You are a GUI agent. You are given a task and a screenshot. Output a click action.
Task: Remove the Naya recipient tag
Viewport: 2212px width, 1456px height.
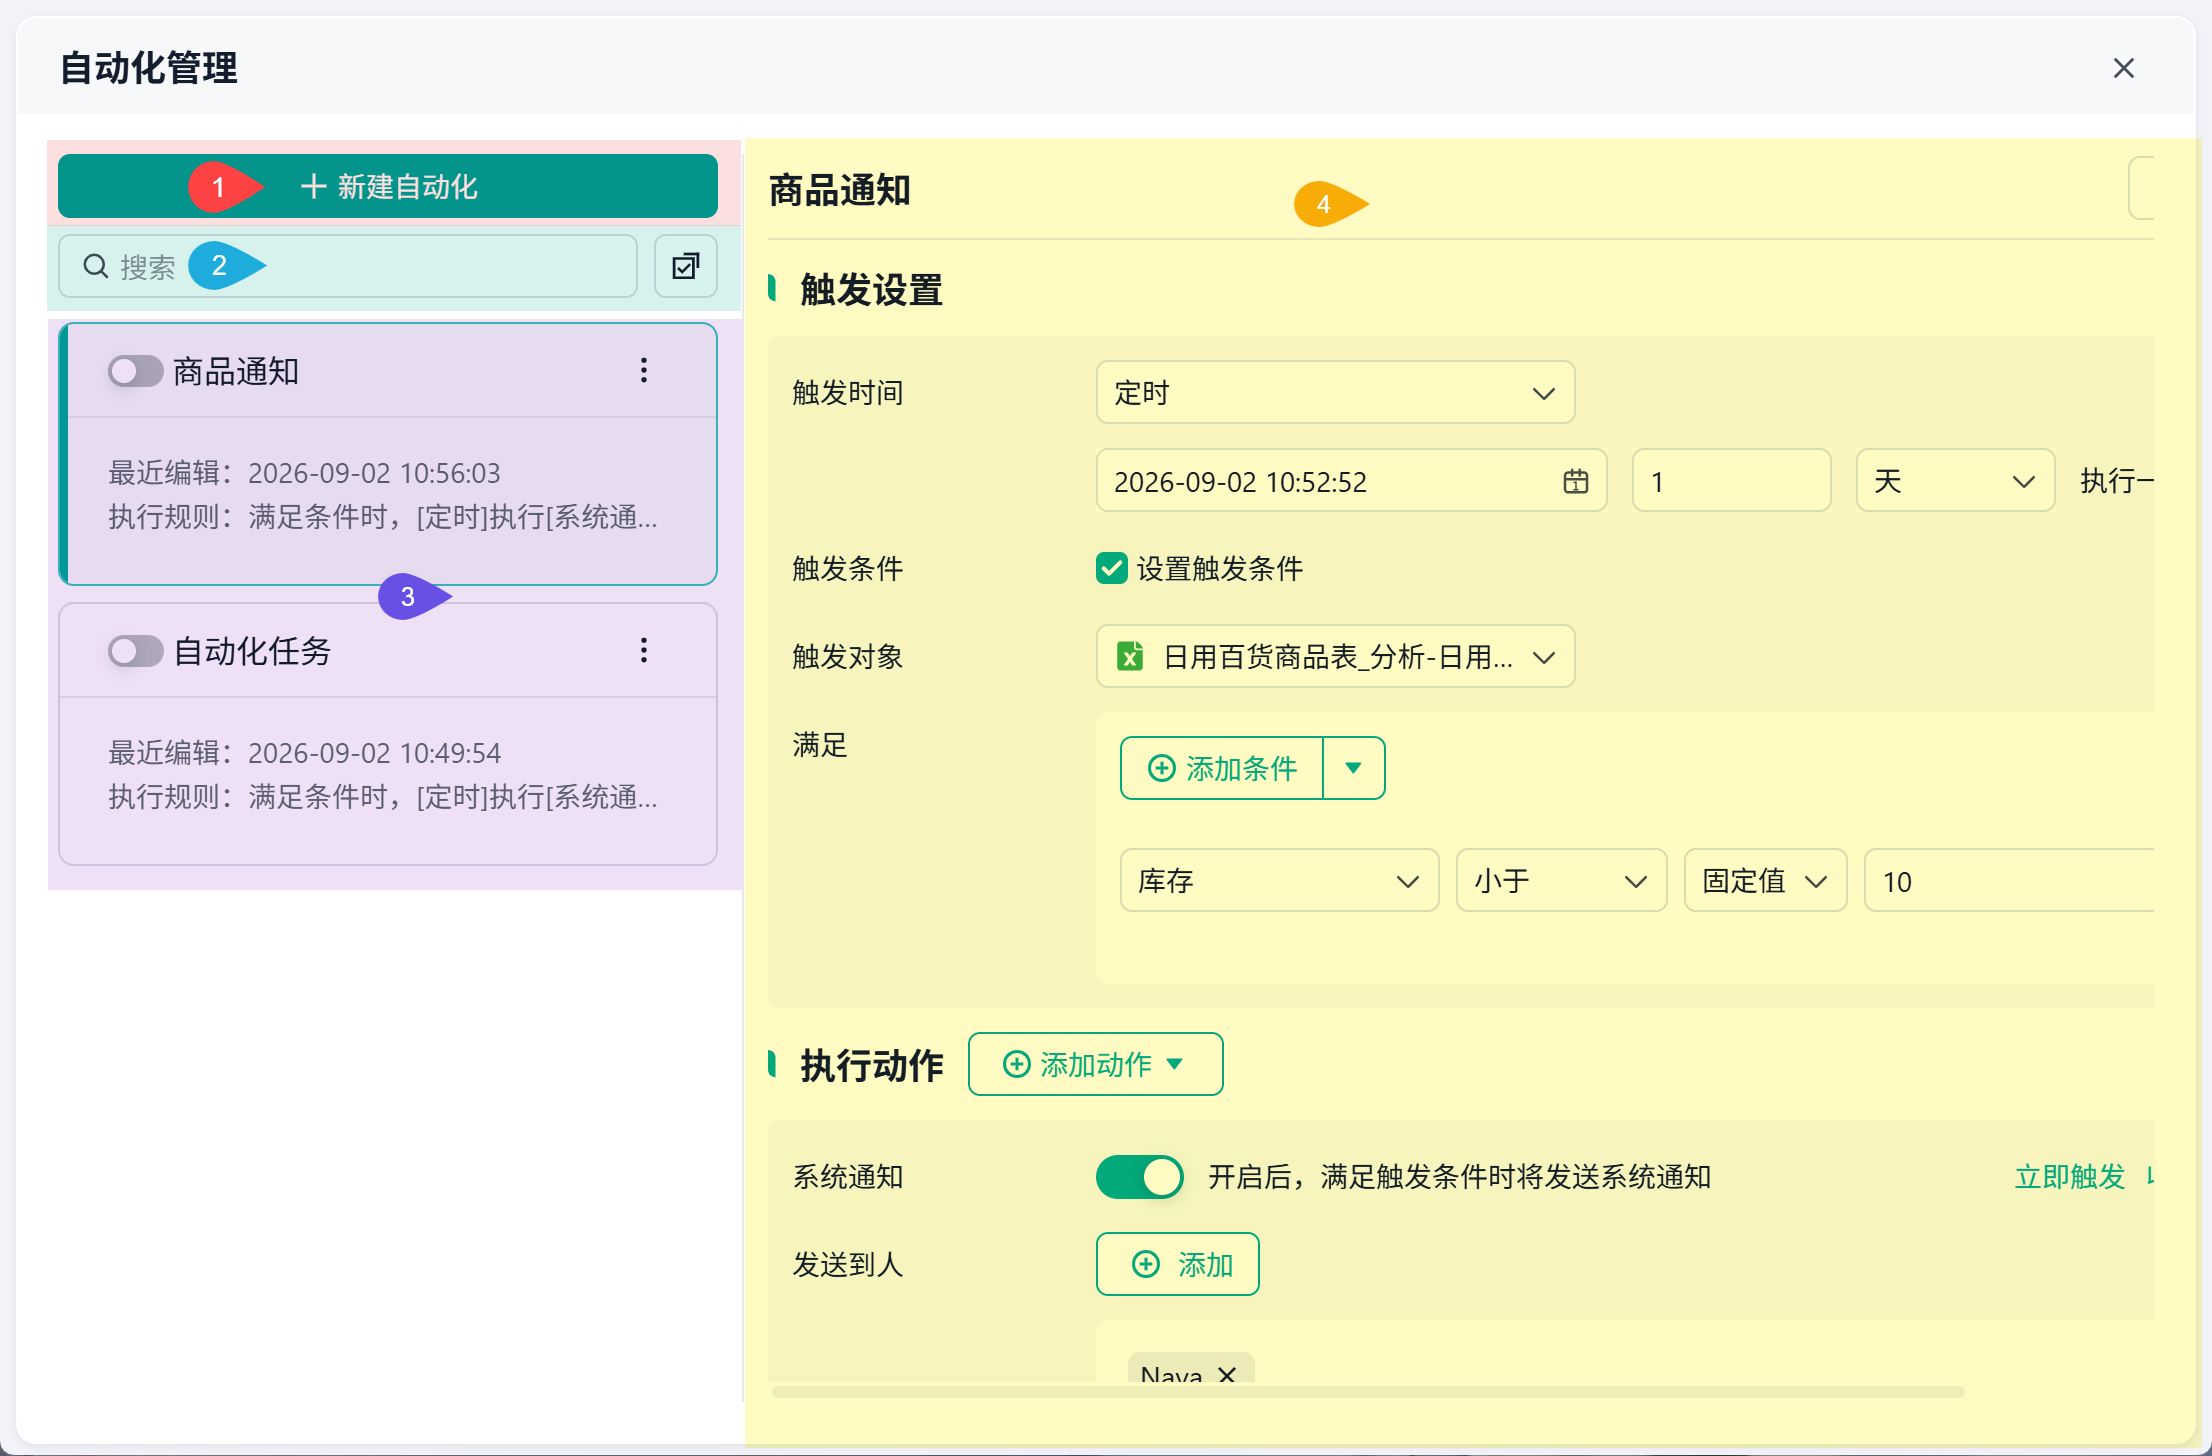click(x=1227, y=1374)
